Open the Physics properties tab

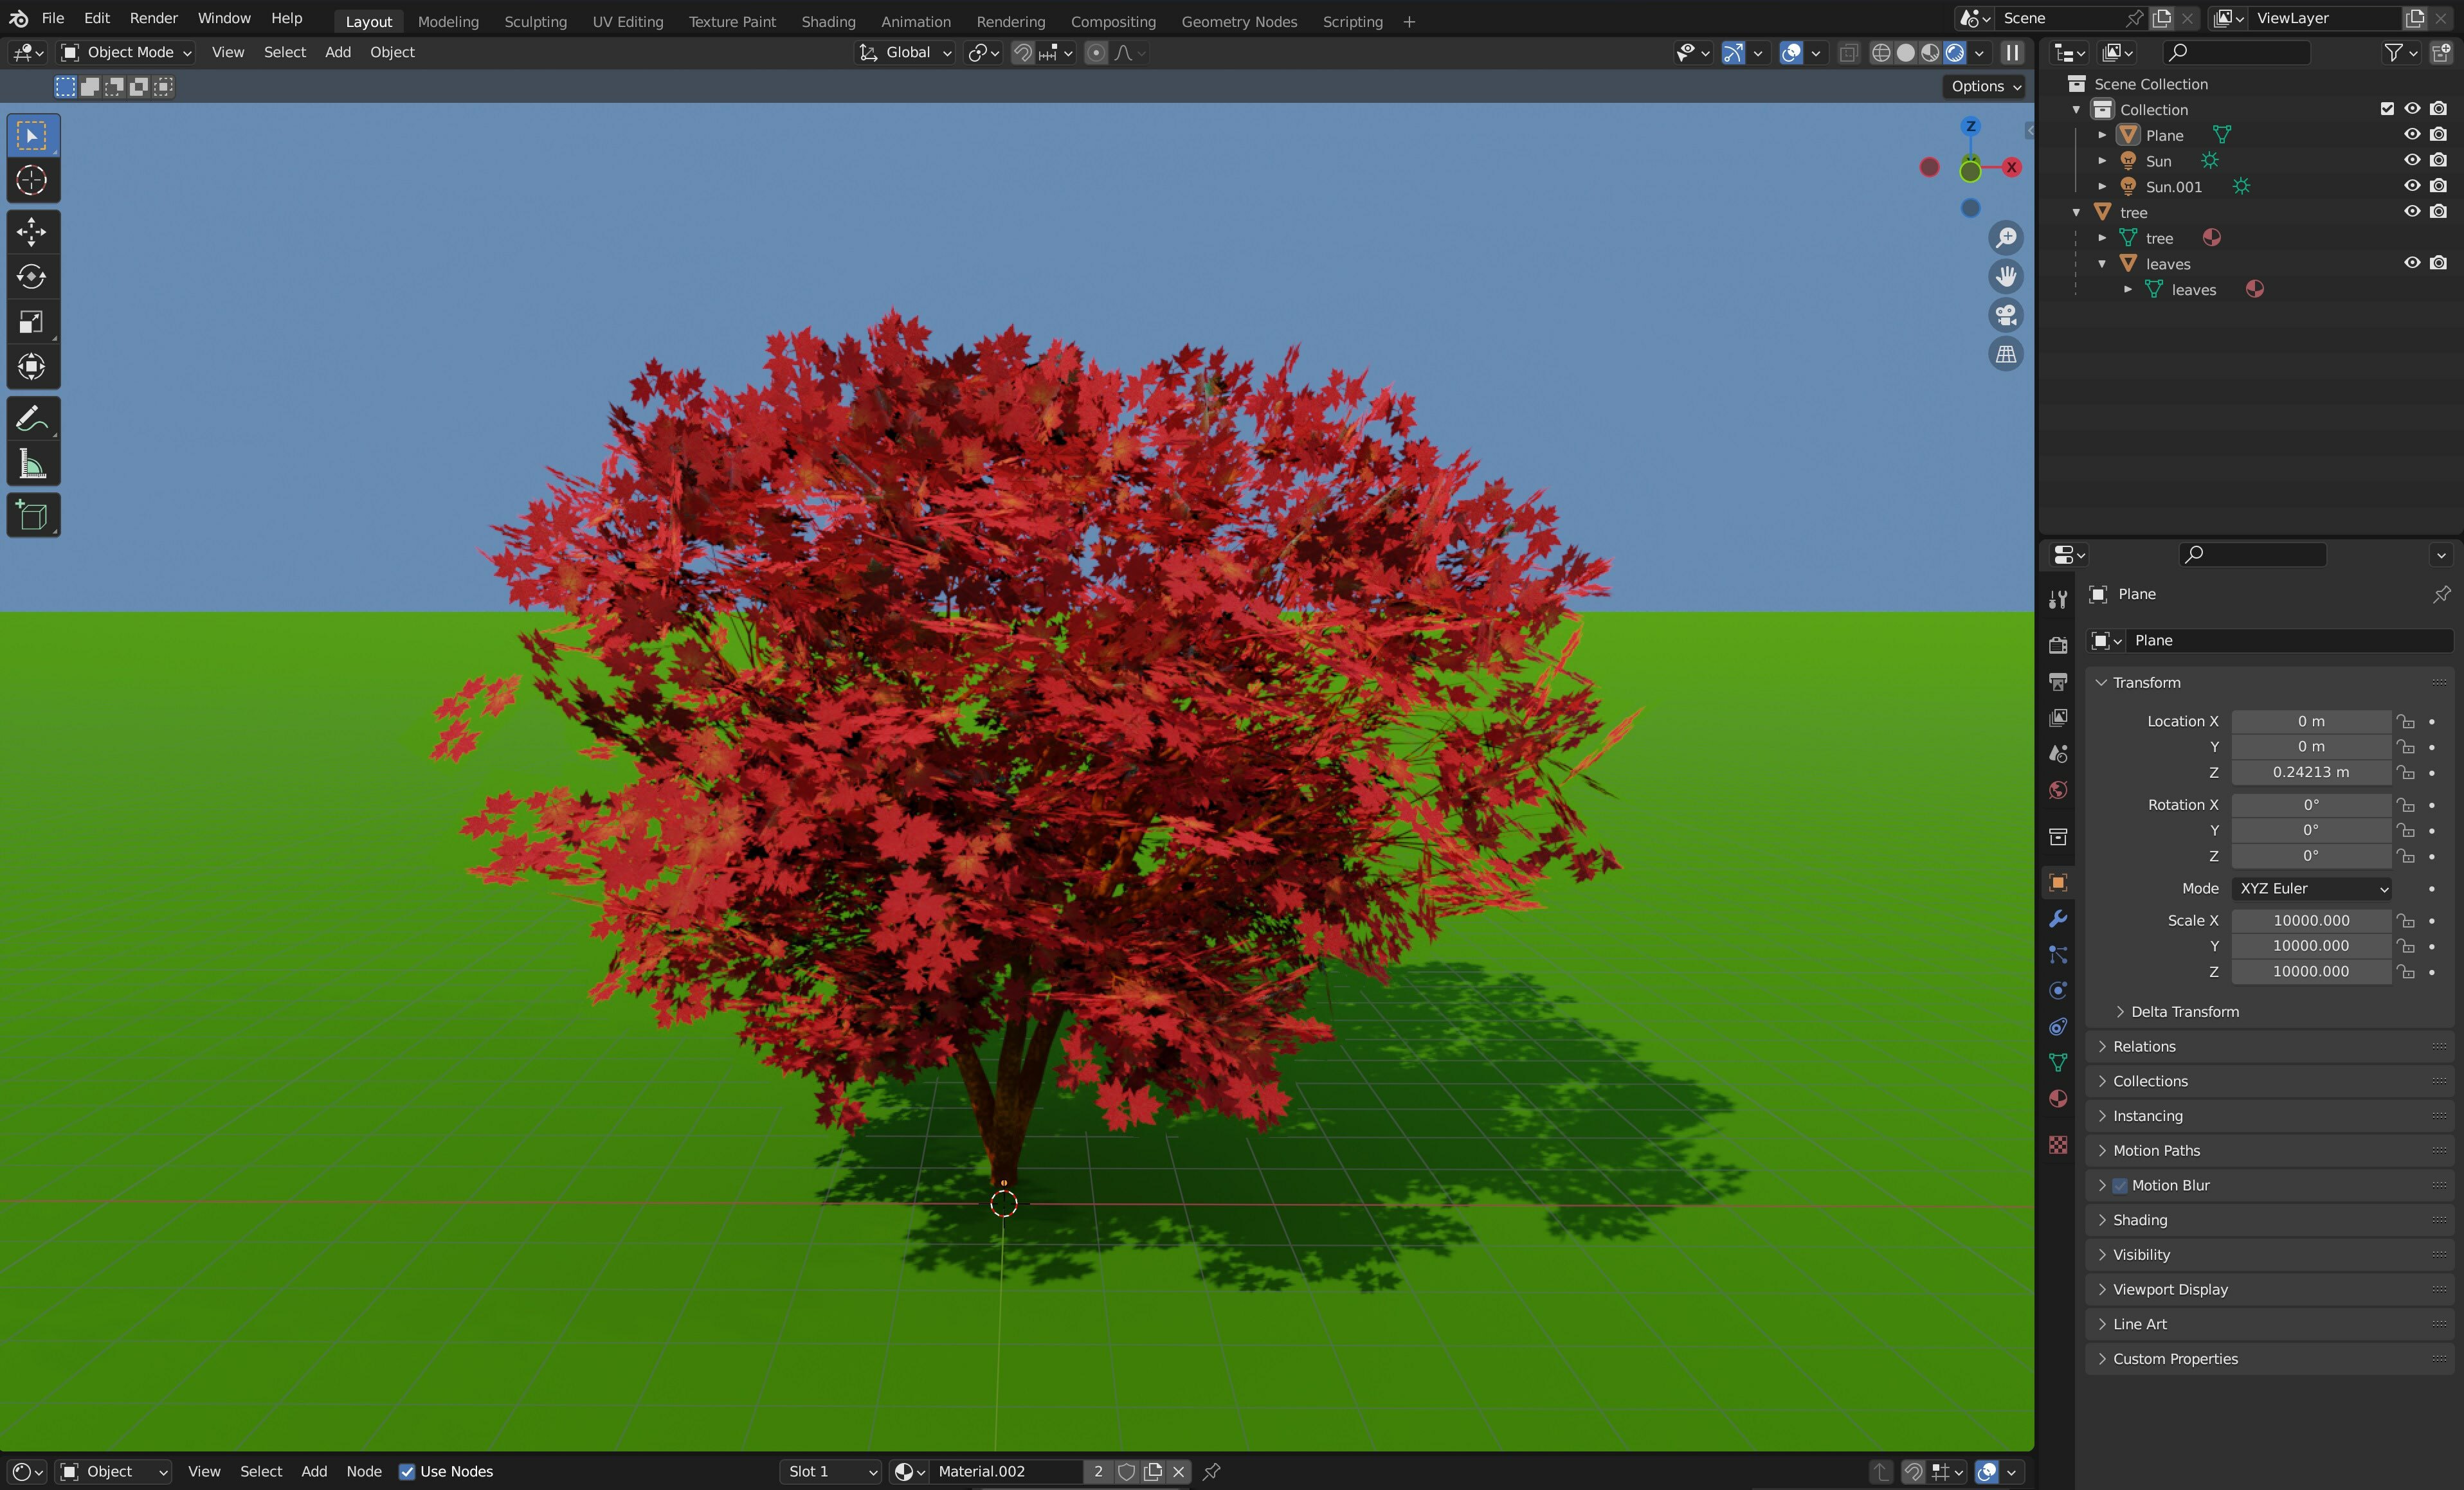(x=2058, y=990)
